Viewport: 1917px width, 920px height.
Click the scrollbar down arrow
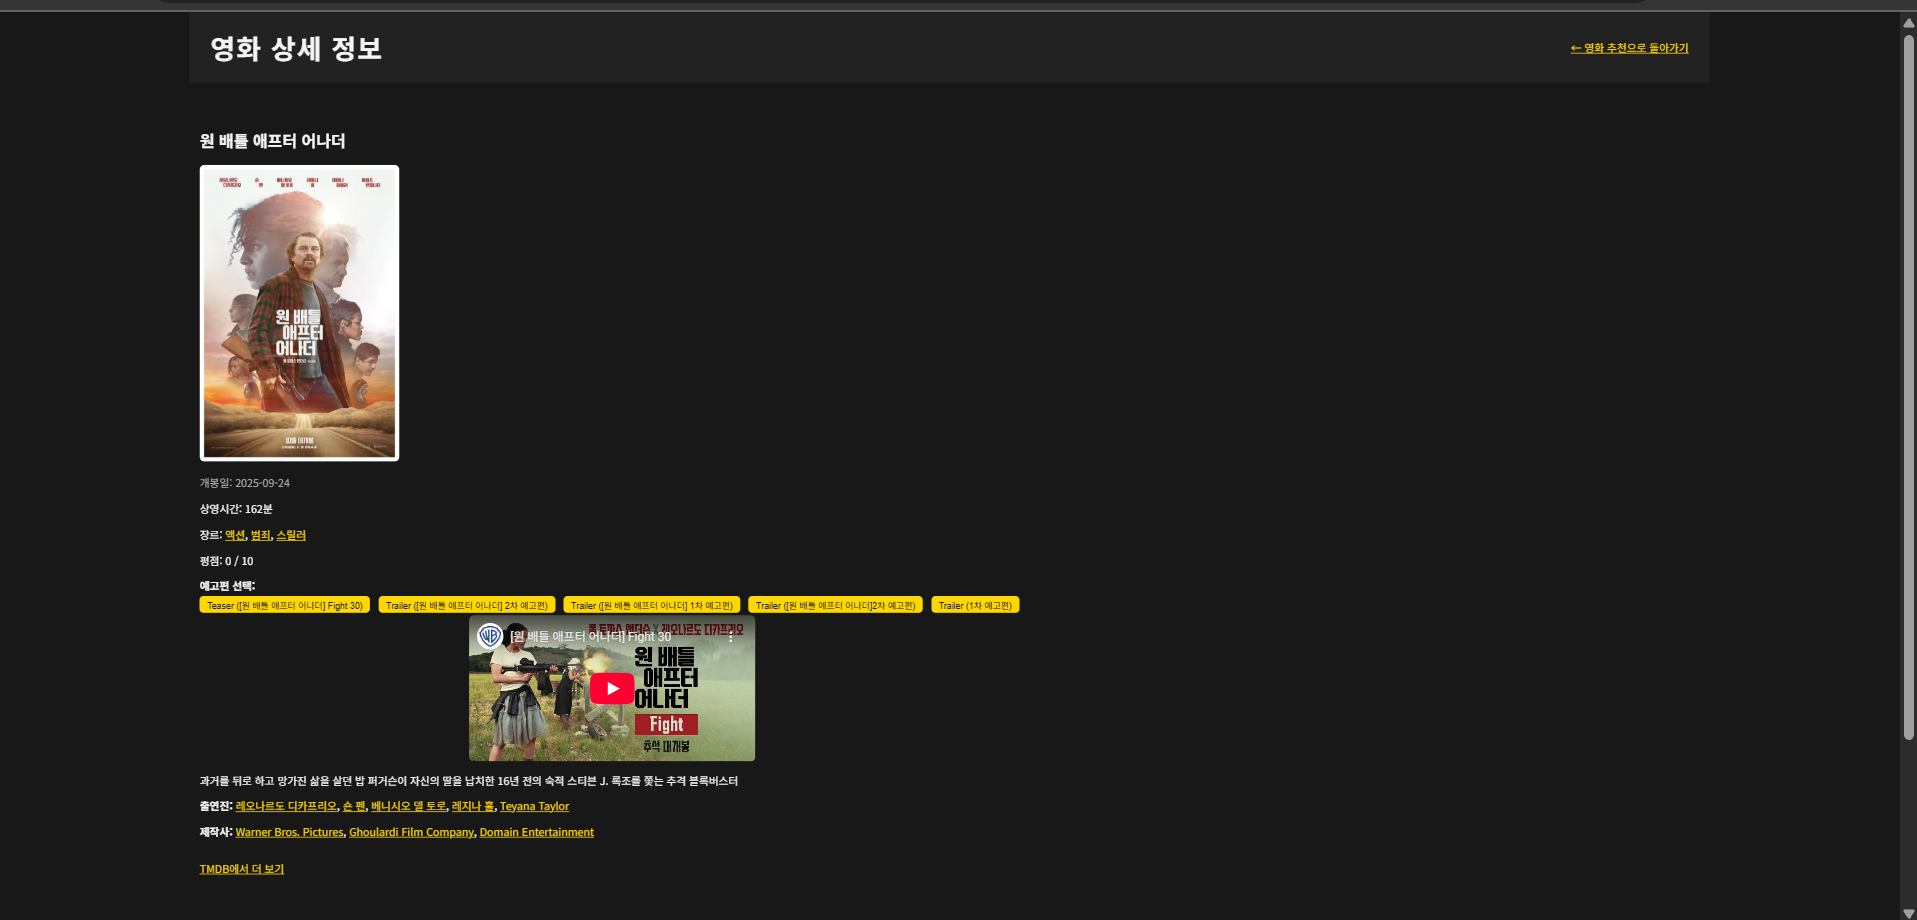(x=1908, y=912)
